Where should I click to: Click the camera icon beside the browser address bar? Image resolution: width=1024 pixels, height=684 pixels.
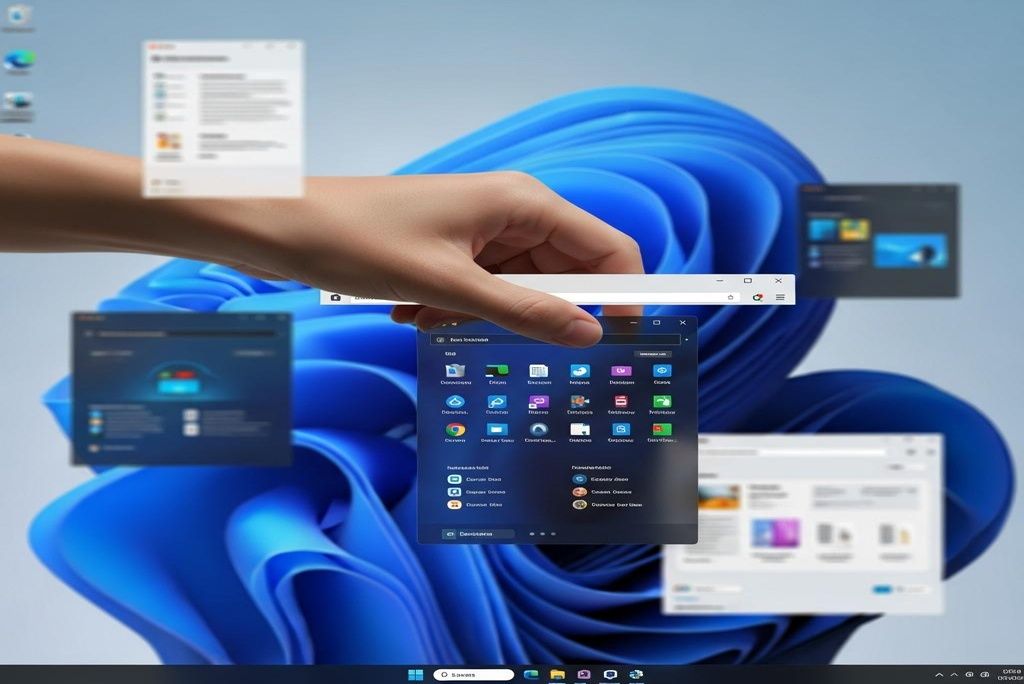click(335, 297)
